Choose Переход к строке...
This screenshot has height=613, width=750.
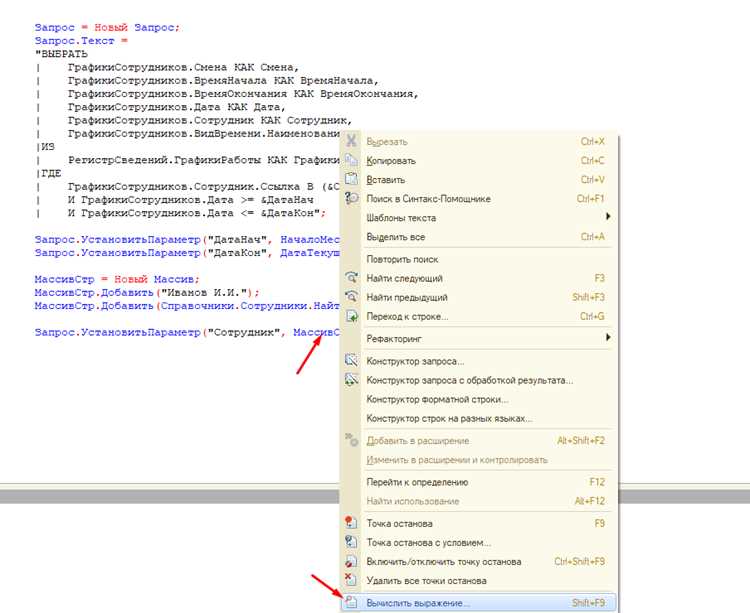tap(478, 317)
